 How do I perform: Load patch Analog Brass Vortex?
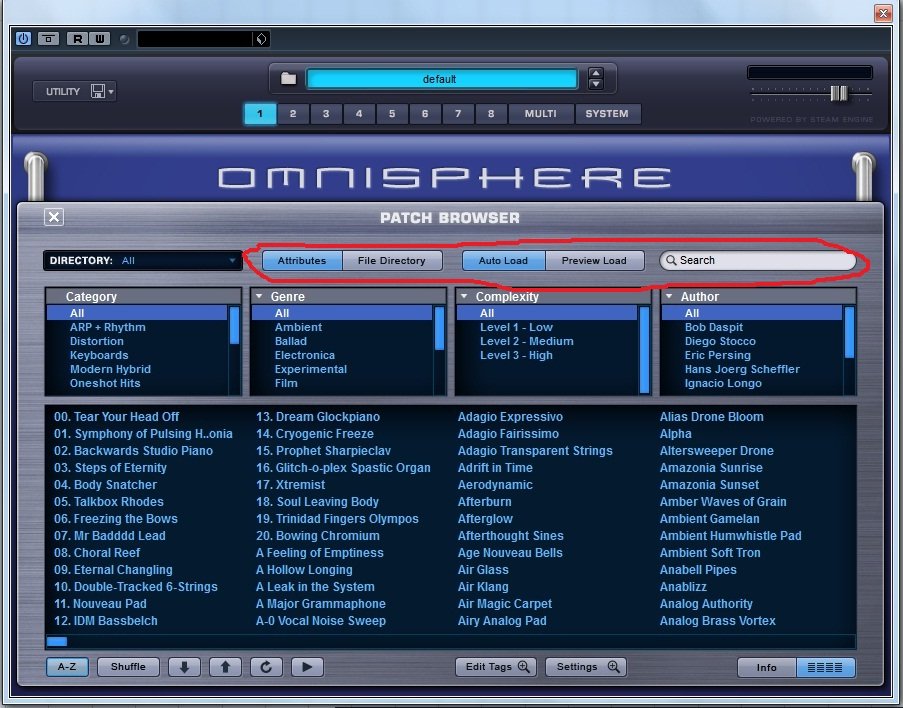718,621
